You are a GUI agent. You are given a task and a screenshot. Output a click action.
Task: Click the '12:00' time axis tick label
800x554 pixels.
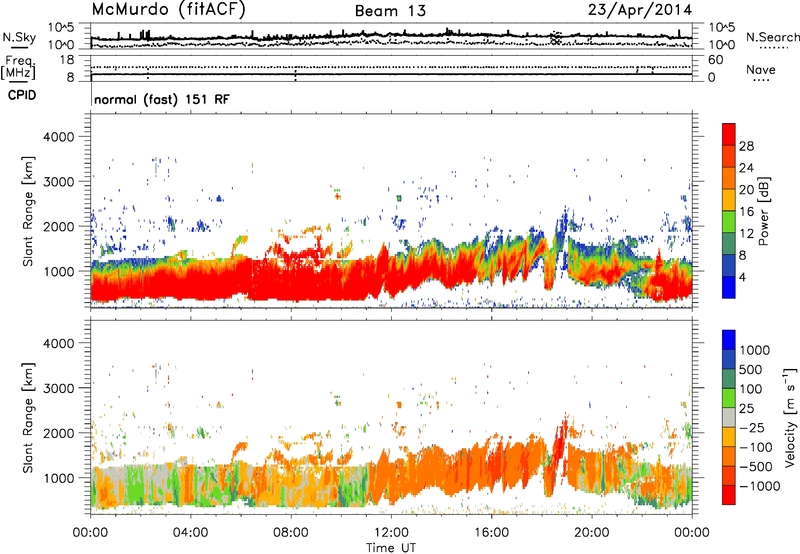[391, 533]
